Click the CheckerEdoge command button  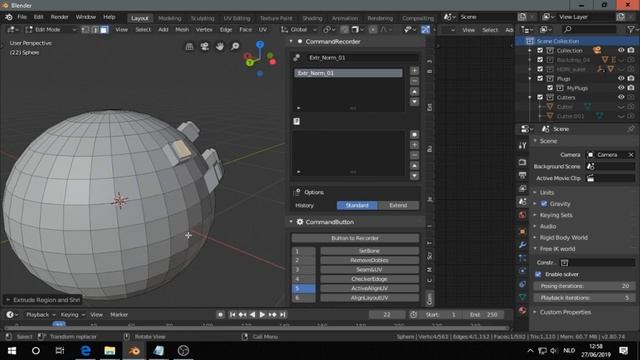point(369,279)
